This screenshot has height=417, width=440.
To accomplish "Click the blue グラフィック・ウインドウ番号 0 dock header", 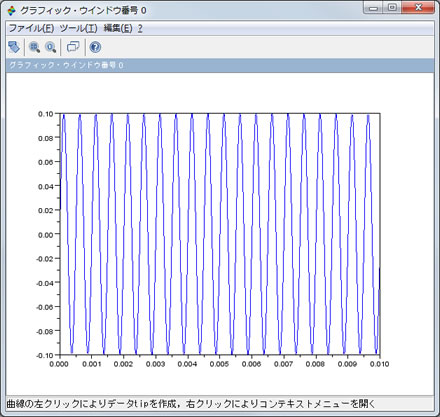I will tap(220, 65).
